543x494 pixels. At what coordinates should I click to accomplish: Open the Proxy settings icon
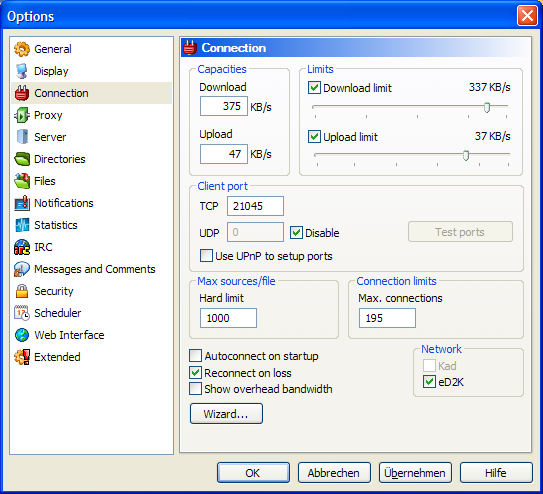click(22, 115)
